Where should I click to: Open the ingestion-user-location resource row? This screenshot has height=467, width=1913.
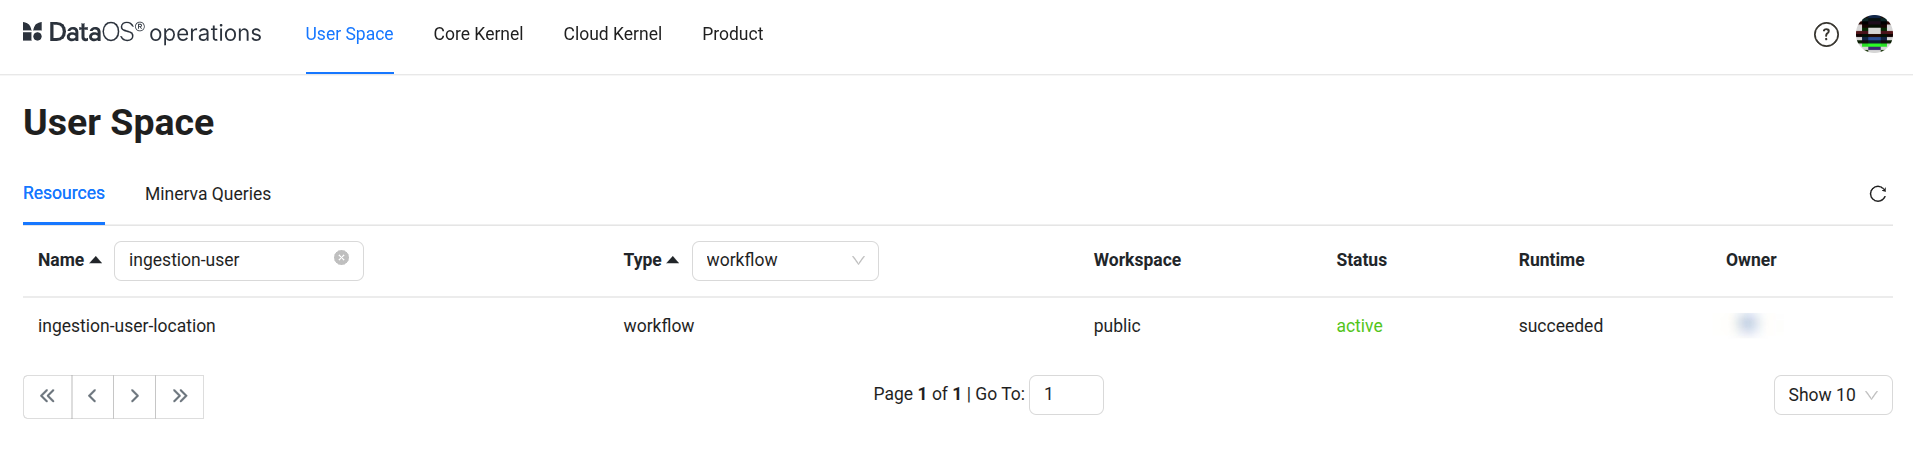[x=127, y=326]
